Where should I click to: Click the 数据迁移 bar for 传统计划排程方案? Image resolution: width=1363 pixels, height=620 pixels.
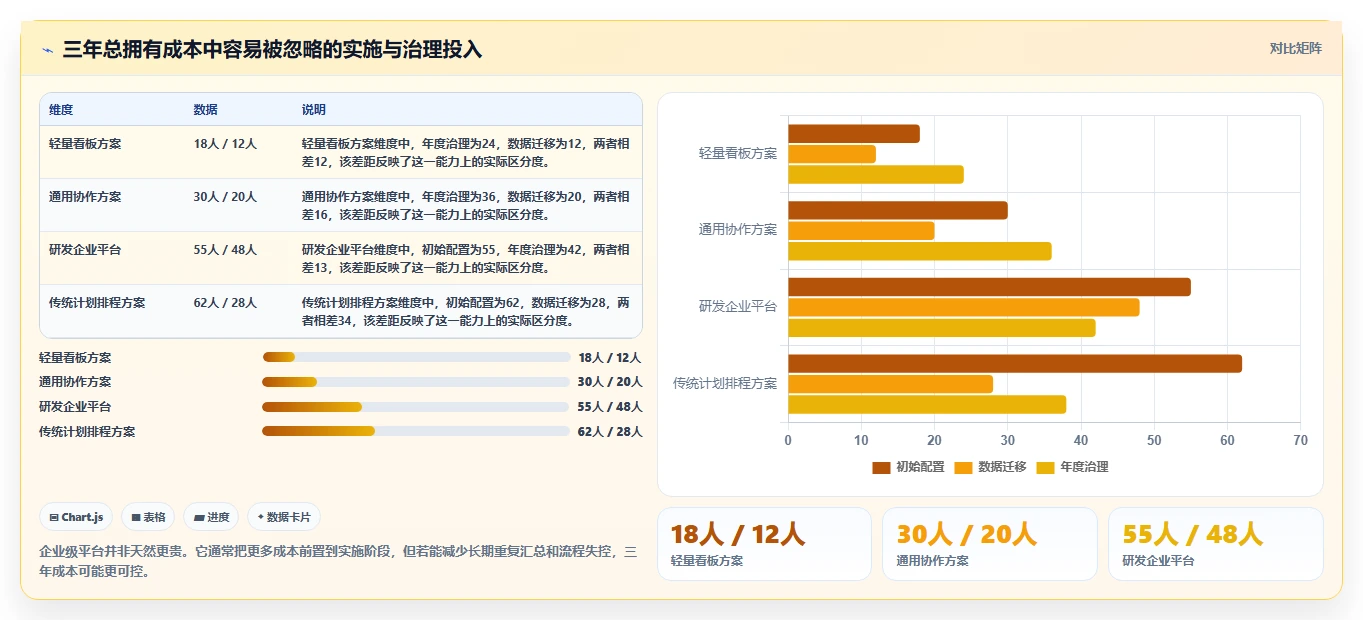(890, 384)
